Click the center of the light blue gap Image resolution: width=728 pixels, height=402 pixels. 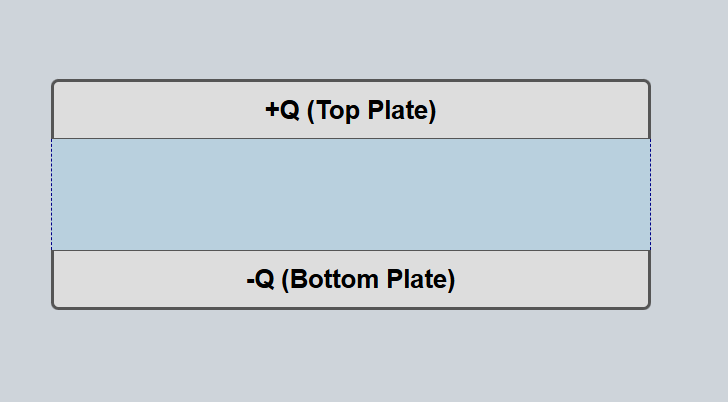(x=351, y=195)
